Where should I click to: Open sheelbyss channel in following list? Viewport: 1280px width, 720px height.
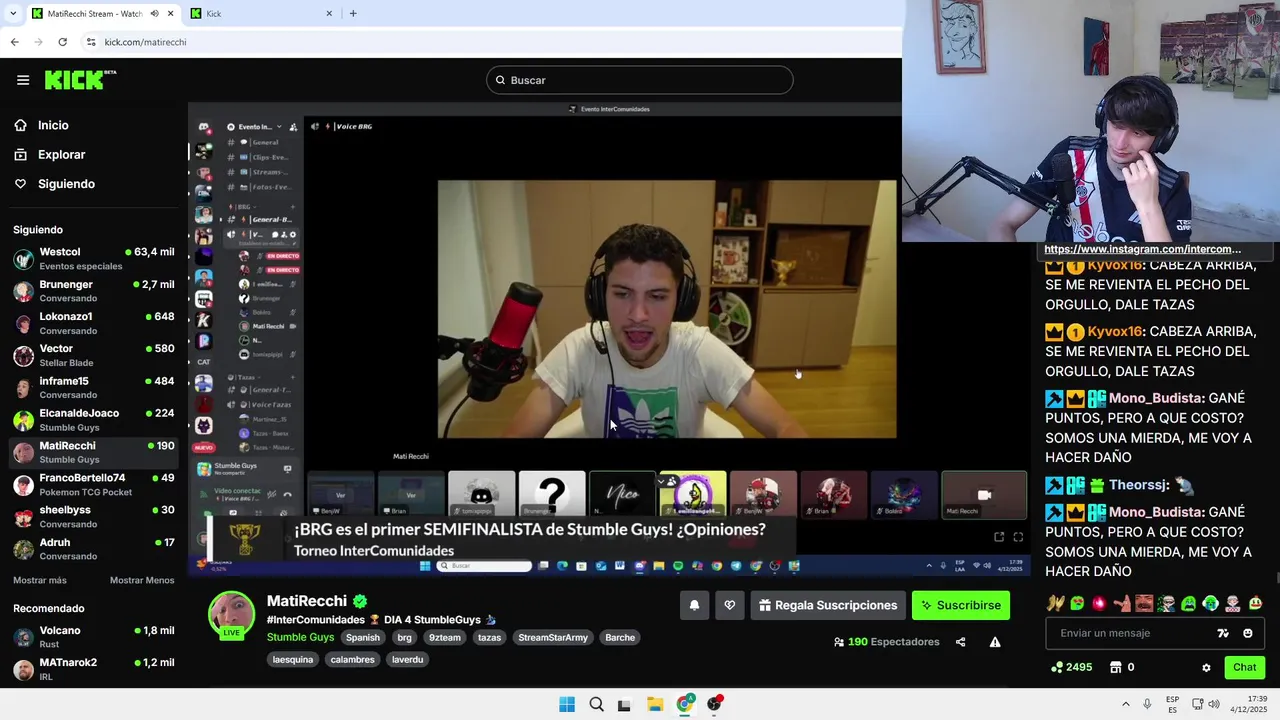pos(94,516)
